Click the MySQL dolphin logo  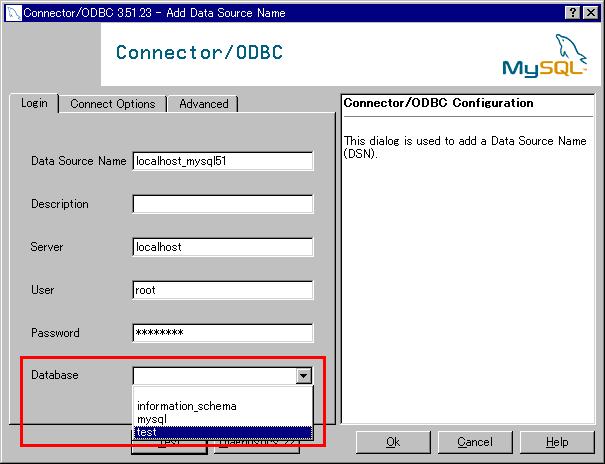[544, 56]
